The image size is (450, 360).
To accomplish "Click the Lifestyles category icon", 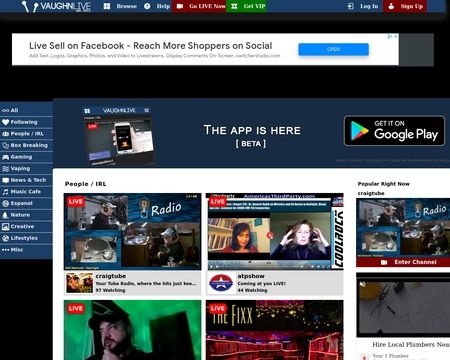I will (5, 238).
